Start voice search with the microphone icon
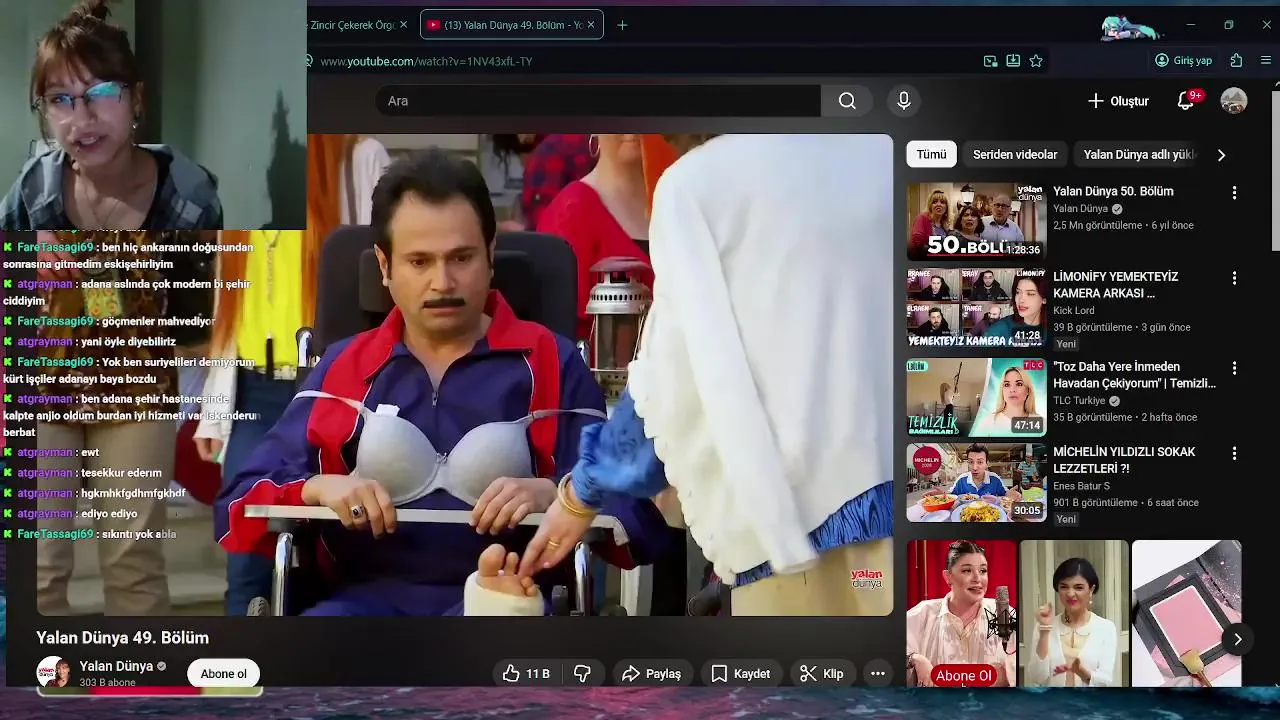The height and width of the screenshot is (720, 1280). [904, 101]
